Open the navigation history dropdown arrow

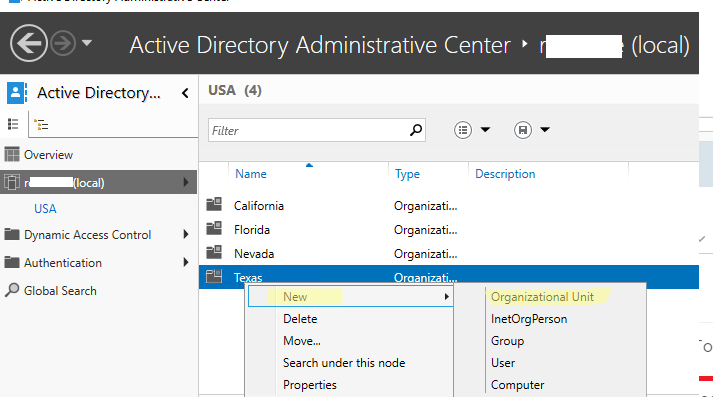pos(87,43)
